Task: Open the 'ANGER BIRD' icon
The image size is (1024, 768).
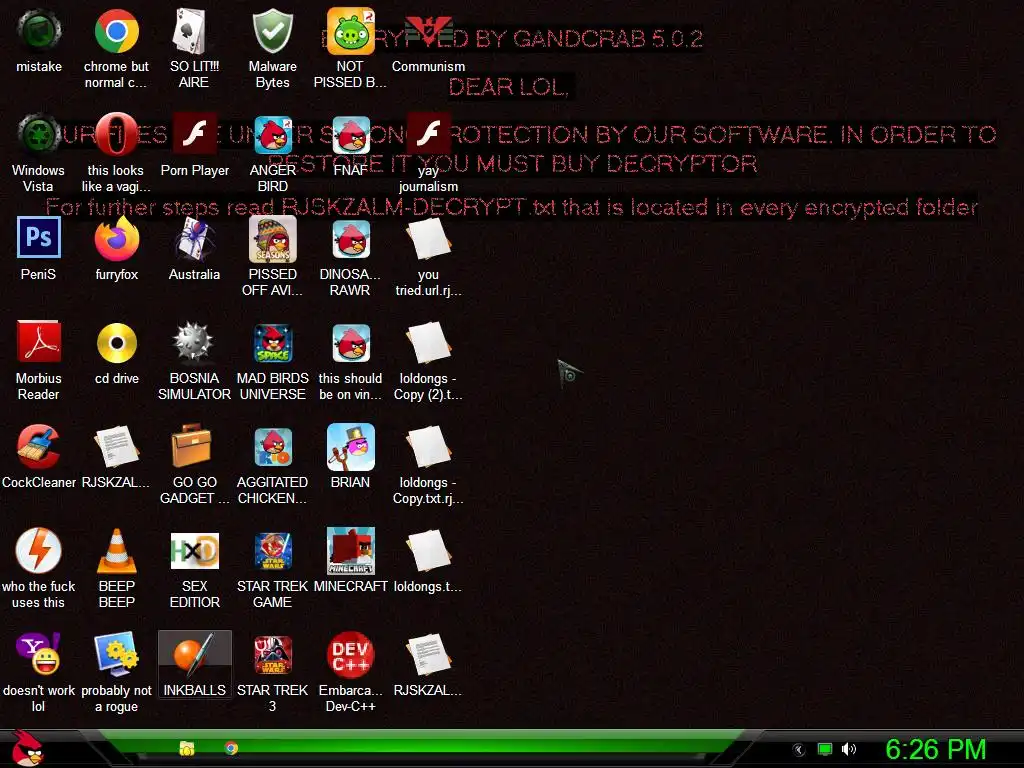Action: click(272, 135)
